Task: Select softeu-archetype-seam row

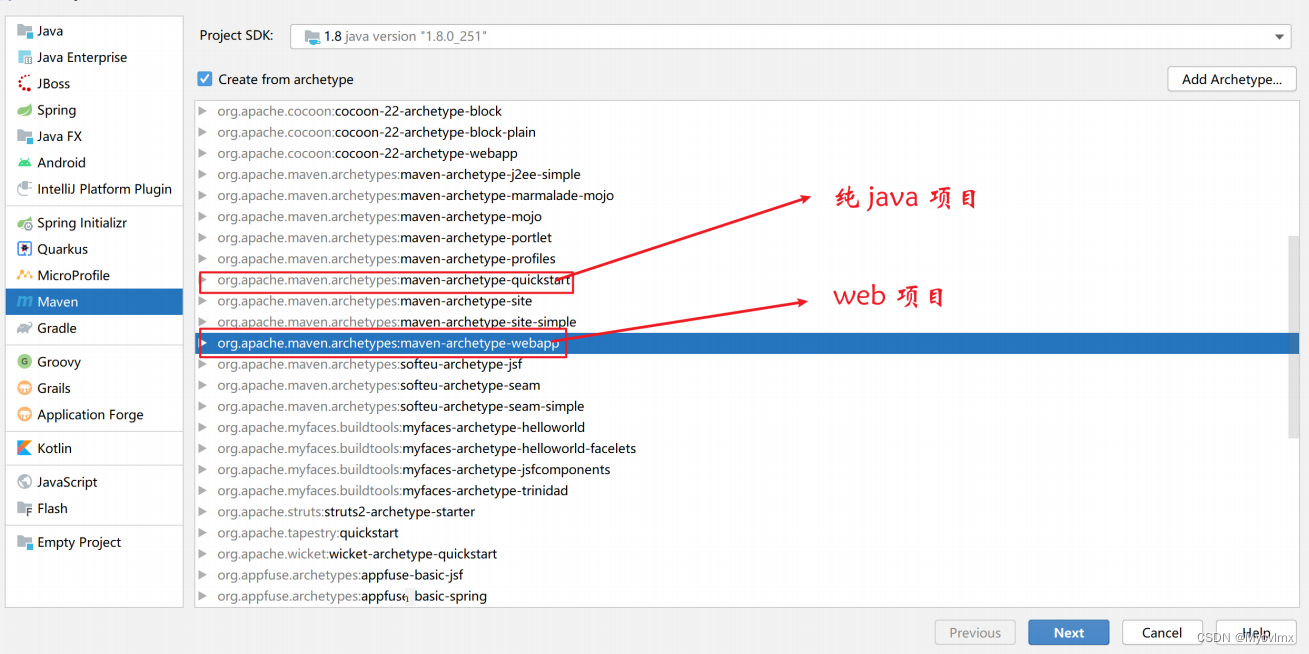Action: coord(746,385)
